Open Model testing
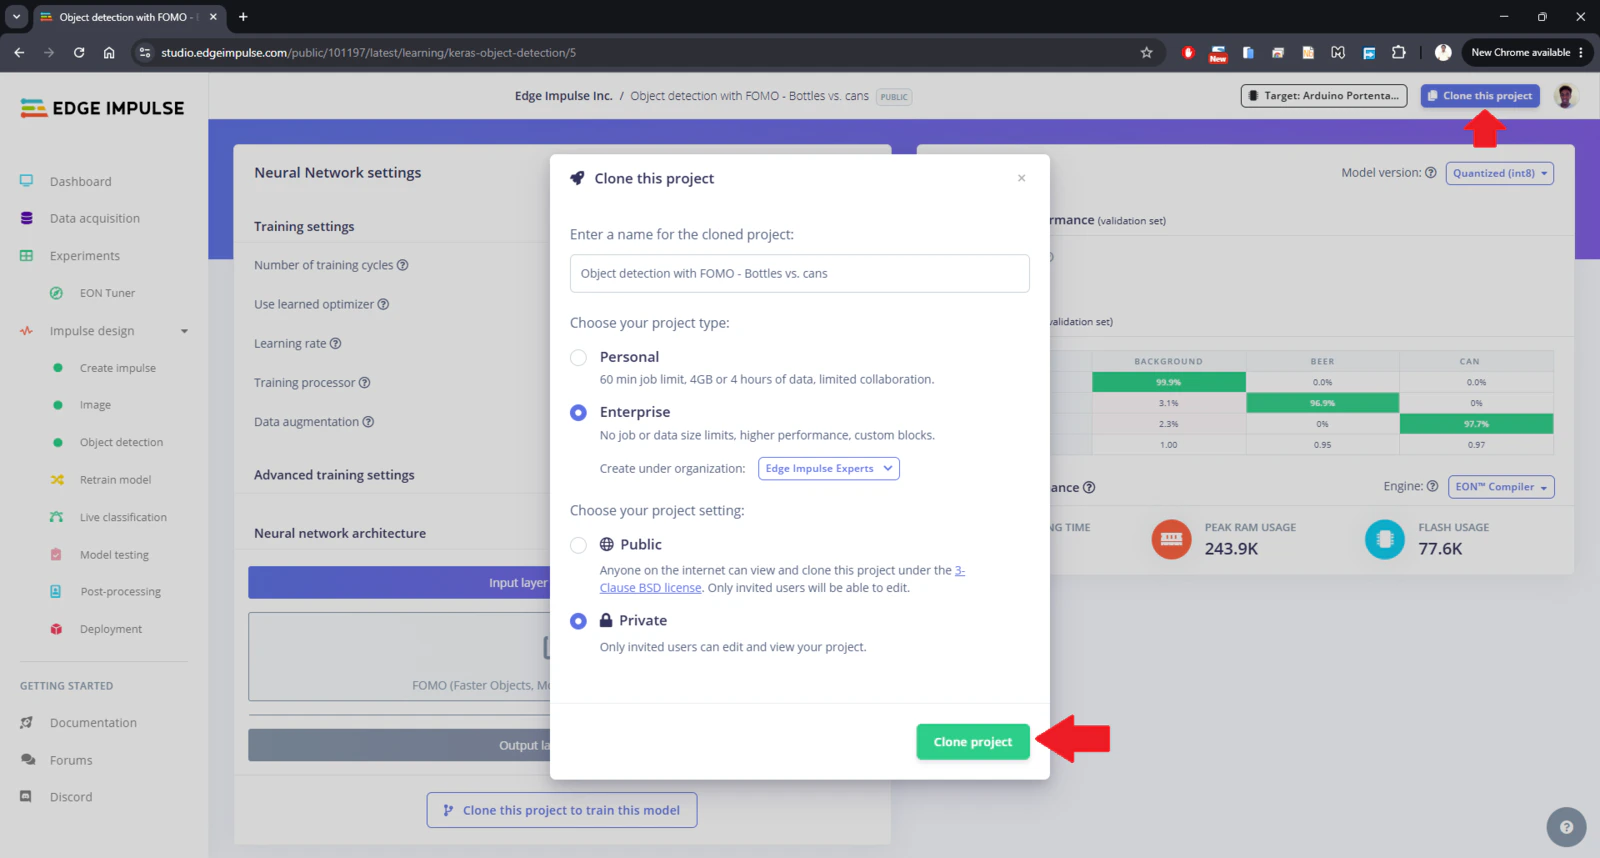 pyautogui.click(x=114, y=555)
